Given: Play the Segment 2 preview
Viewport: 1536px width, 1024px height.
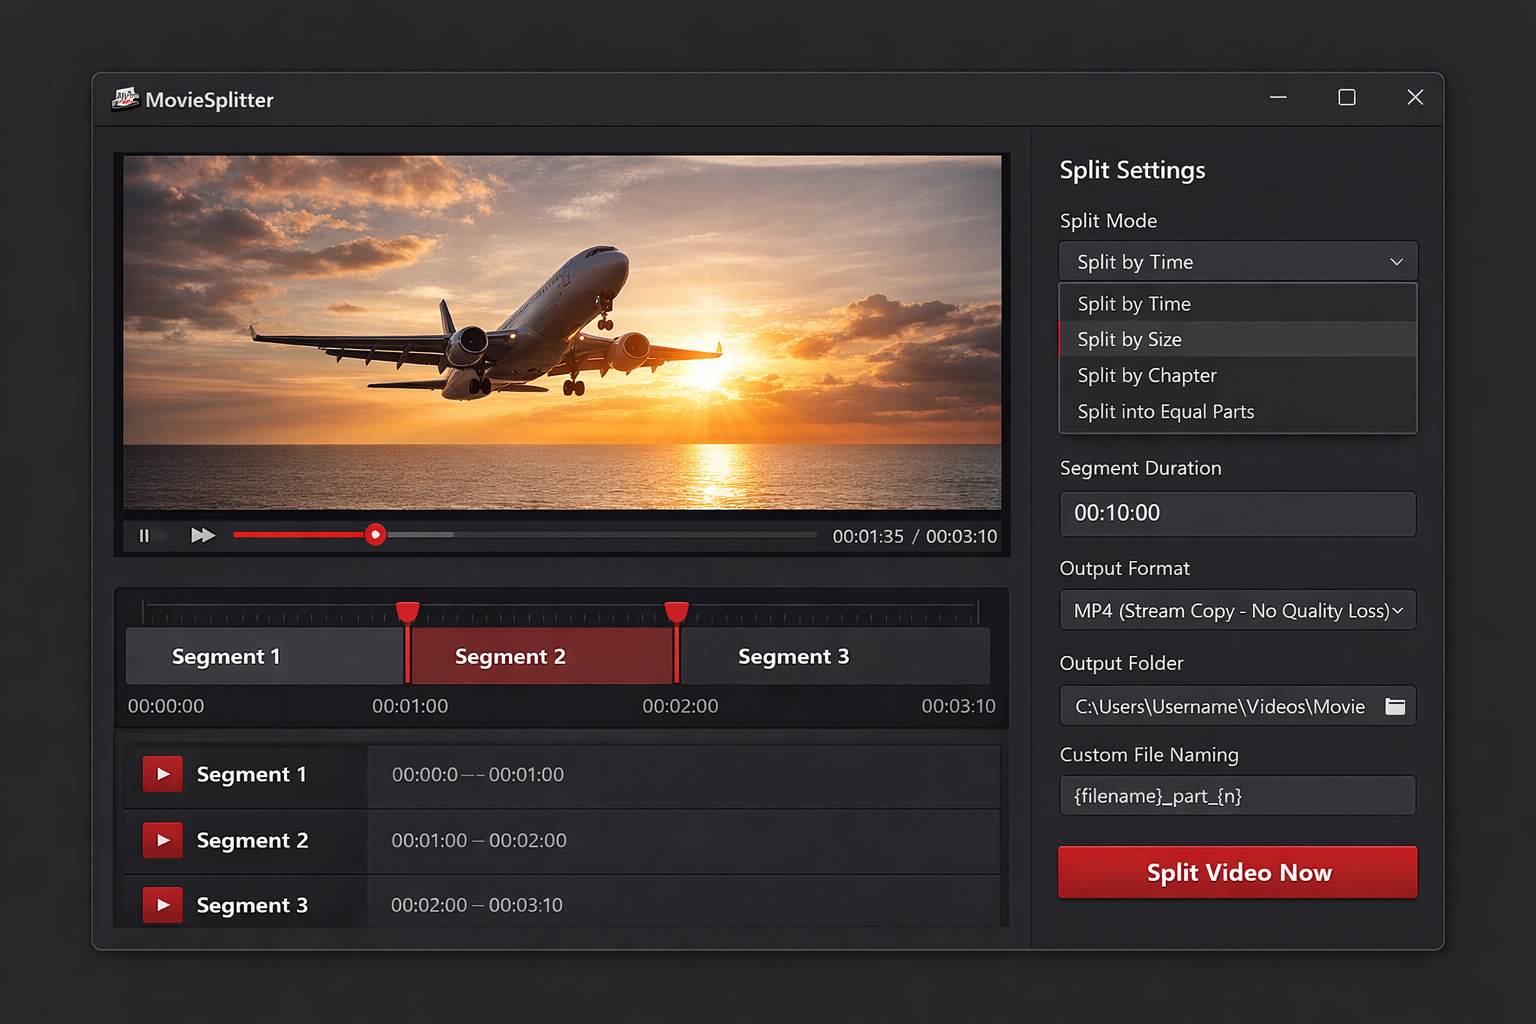Looking at the screenshot, I should (x=161, y=840).
